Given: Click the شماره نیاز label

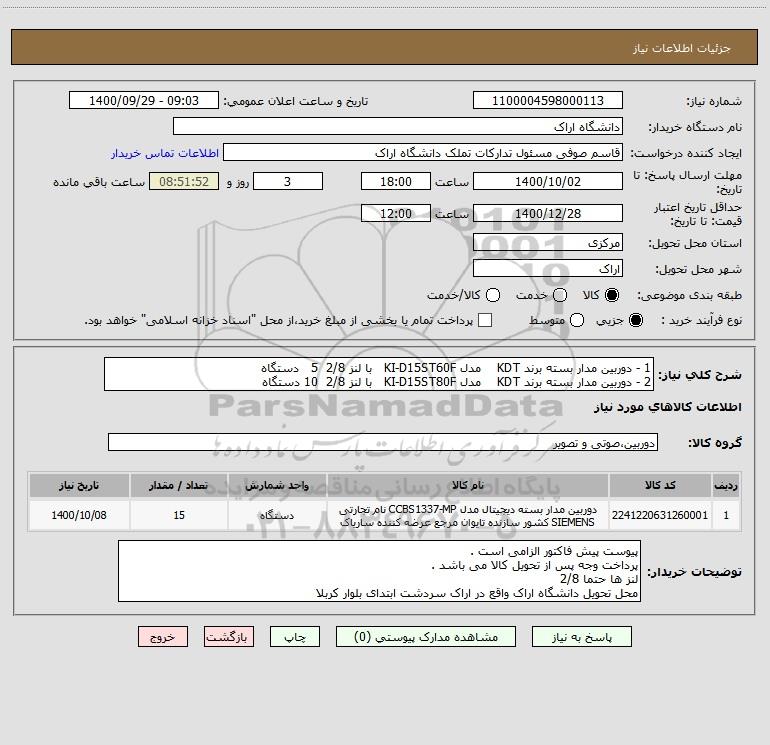Looking at the screenshot, I should pos(714,102).
